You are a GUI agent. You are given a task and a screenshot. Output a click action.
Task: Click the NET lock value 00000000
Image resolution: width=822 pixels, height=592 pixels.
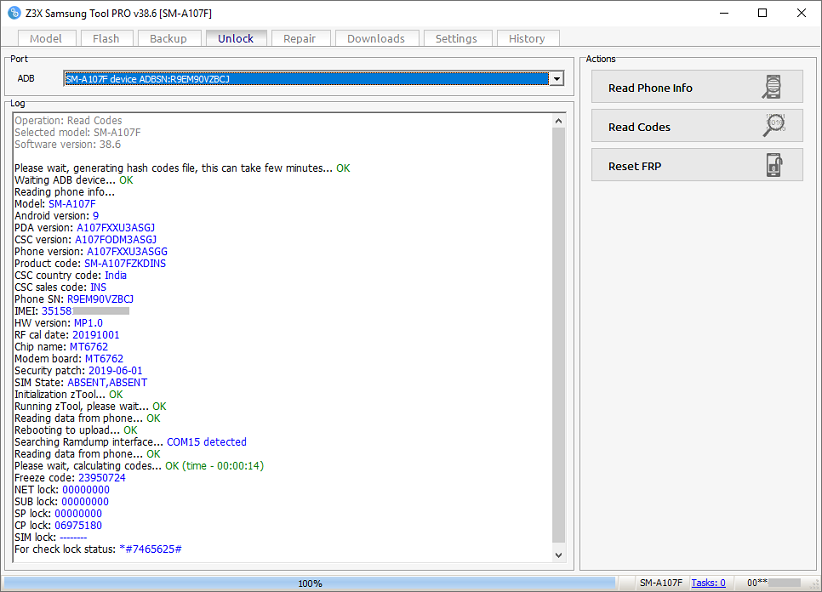86,490
